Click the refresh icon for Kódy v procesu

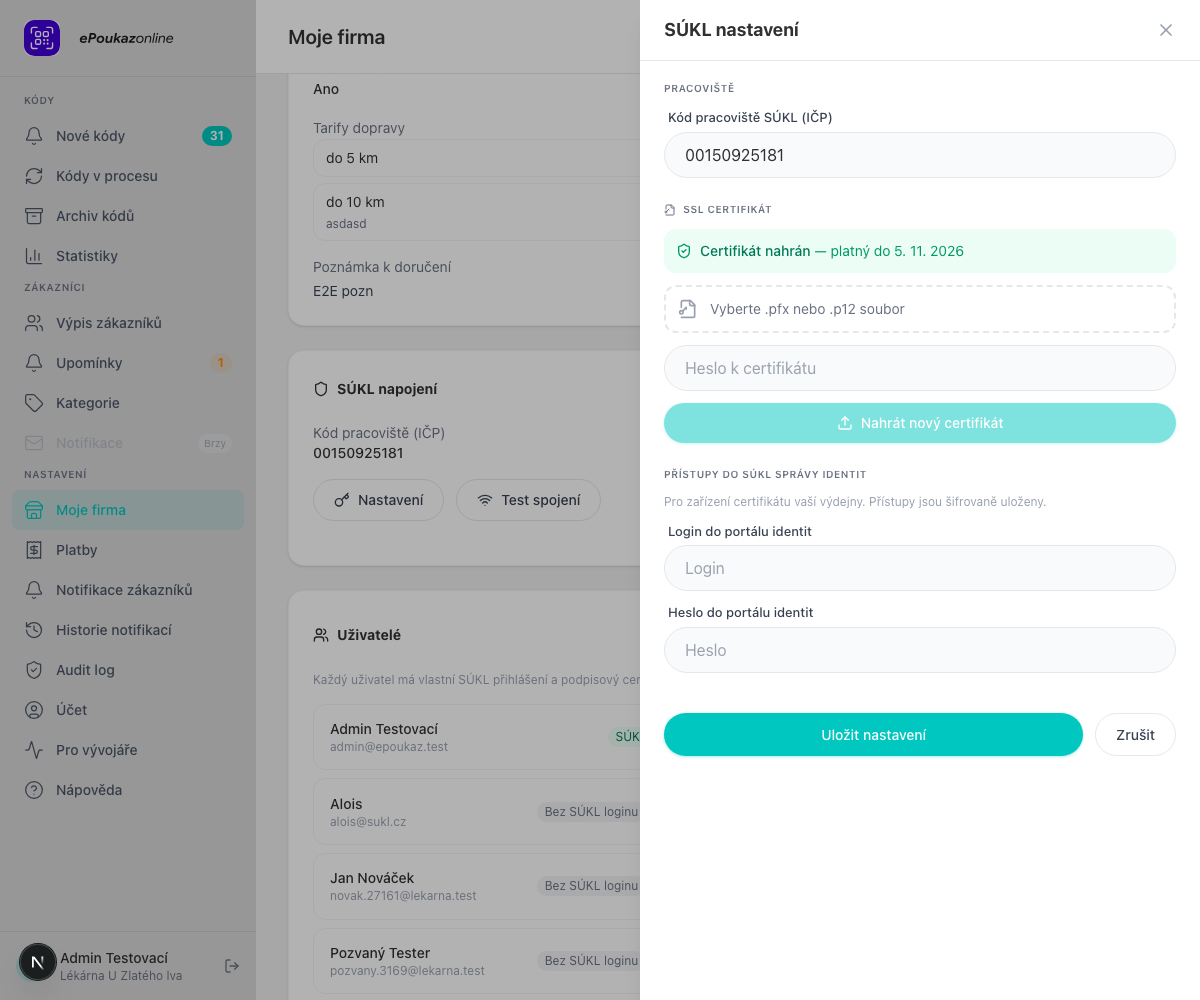pos(34,176)
